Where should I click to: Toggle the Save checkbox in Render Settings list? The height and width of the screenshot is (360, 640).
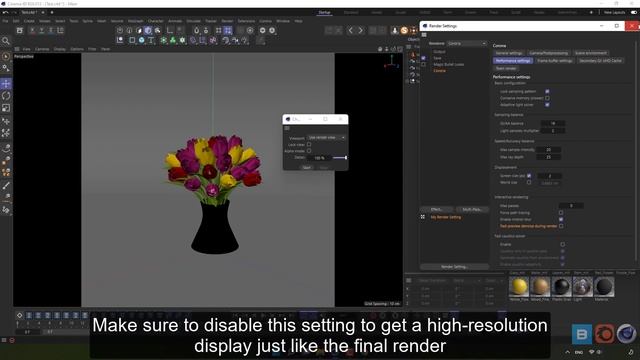click(x=423, y=58)
